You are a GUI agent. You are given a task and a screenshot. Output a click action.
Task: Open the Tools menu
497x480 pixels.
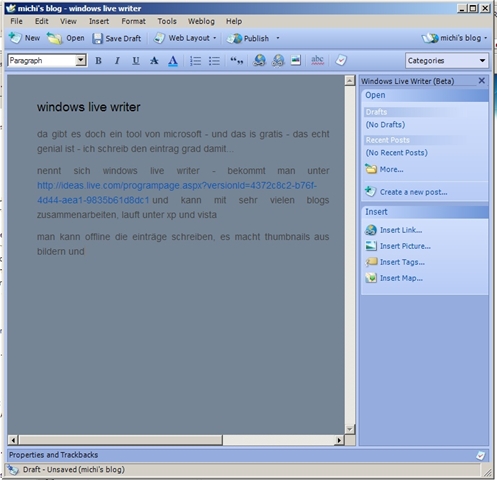[167, 21]
